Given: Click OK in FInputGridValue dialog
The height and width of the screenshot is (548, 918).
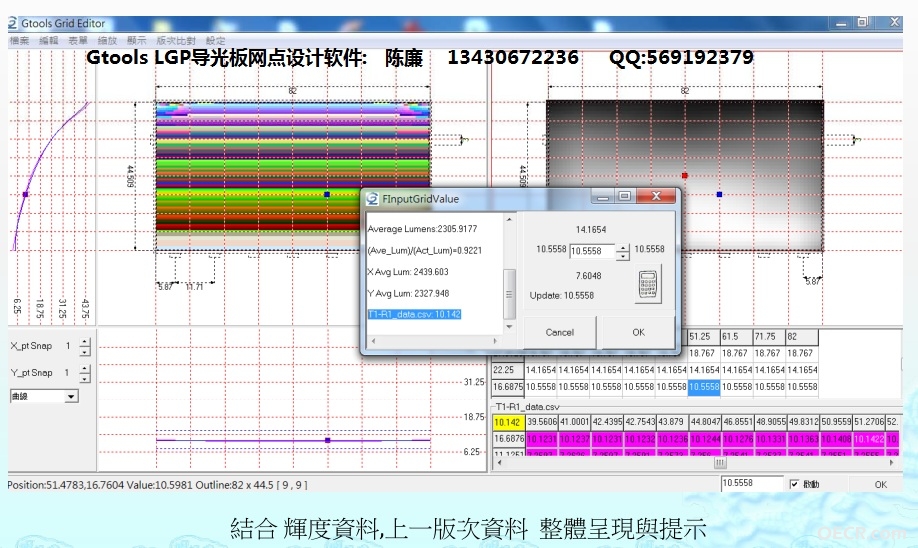Looking at the screenshot, I should [x=638, y=333].
